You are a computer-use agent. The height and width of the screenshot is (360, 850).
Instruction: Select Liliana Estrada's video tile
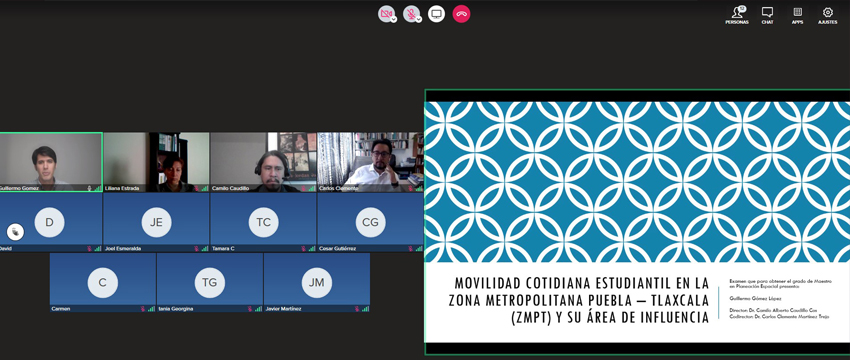point(156,162)
